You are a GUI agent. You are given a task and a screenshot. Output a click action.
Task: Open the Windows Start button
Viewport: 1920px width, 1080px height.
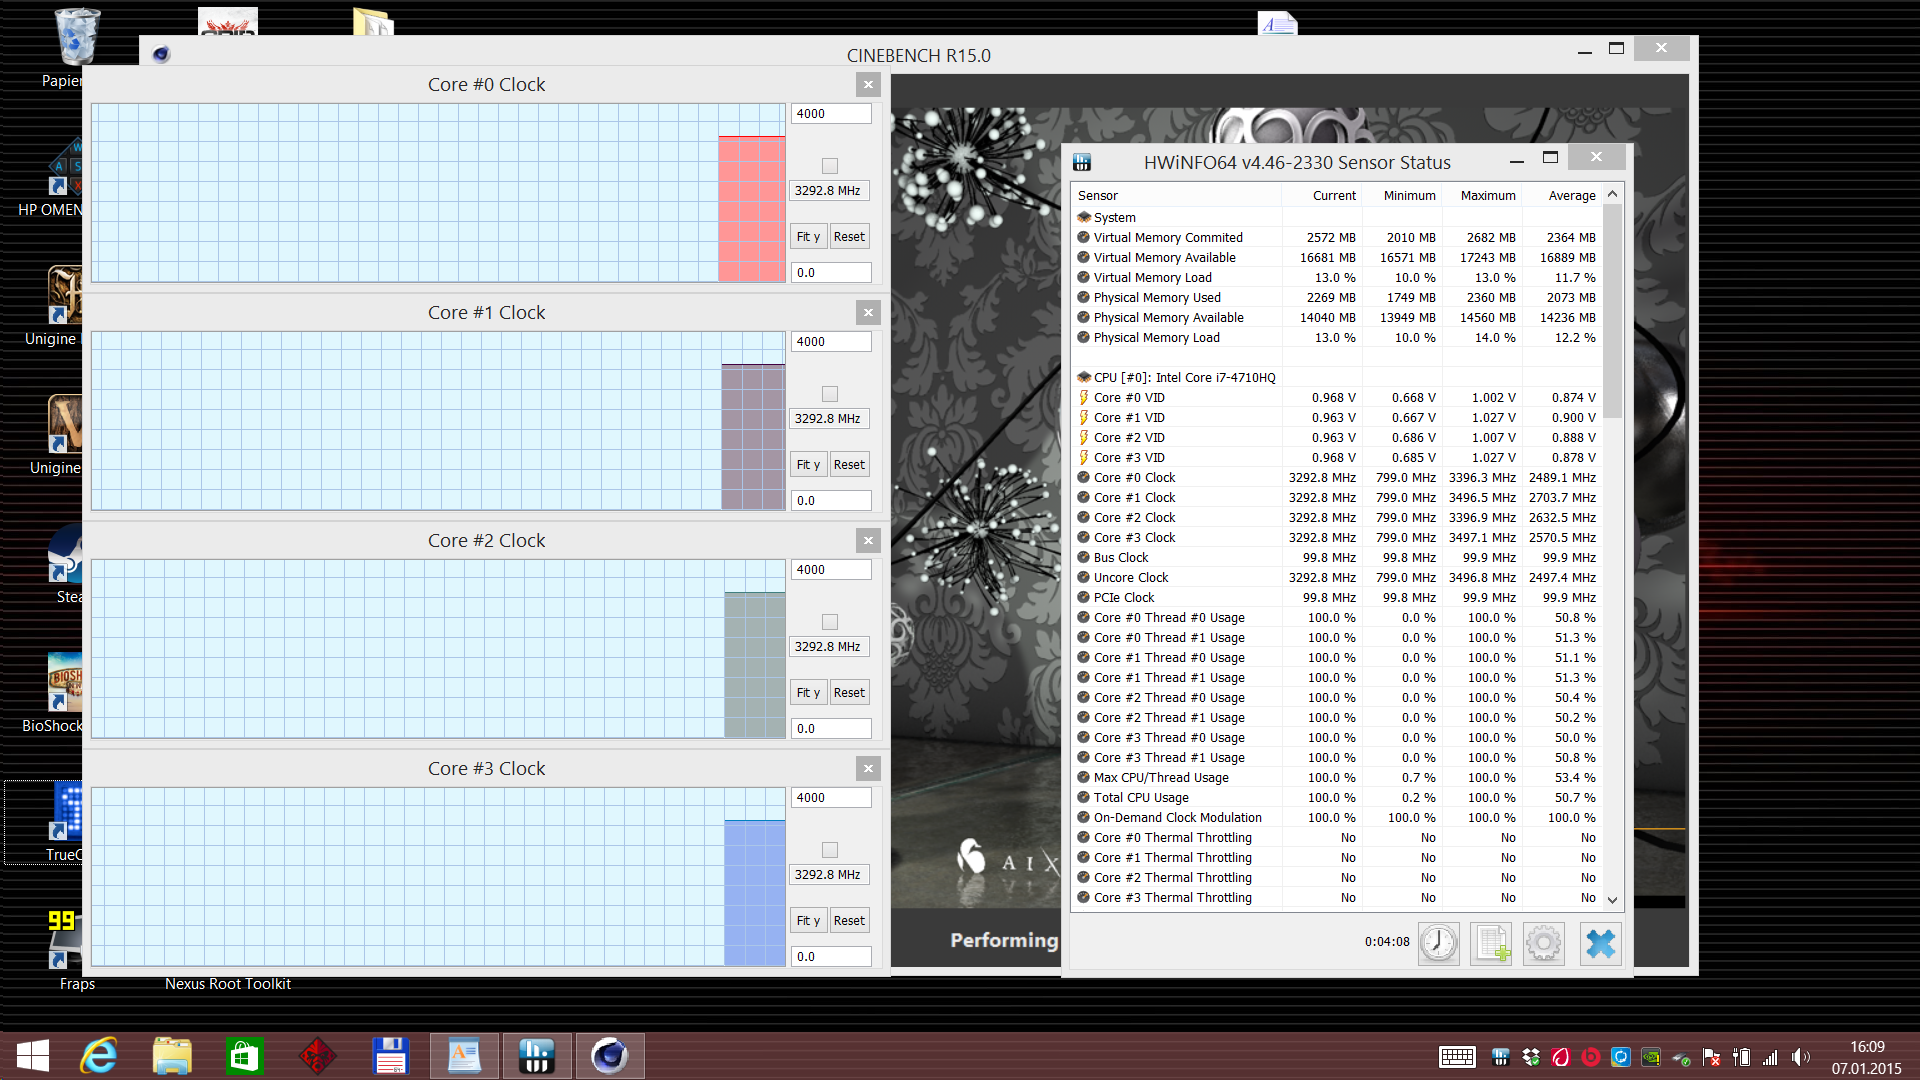[x=33, y=1056]
